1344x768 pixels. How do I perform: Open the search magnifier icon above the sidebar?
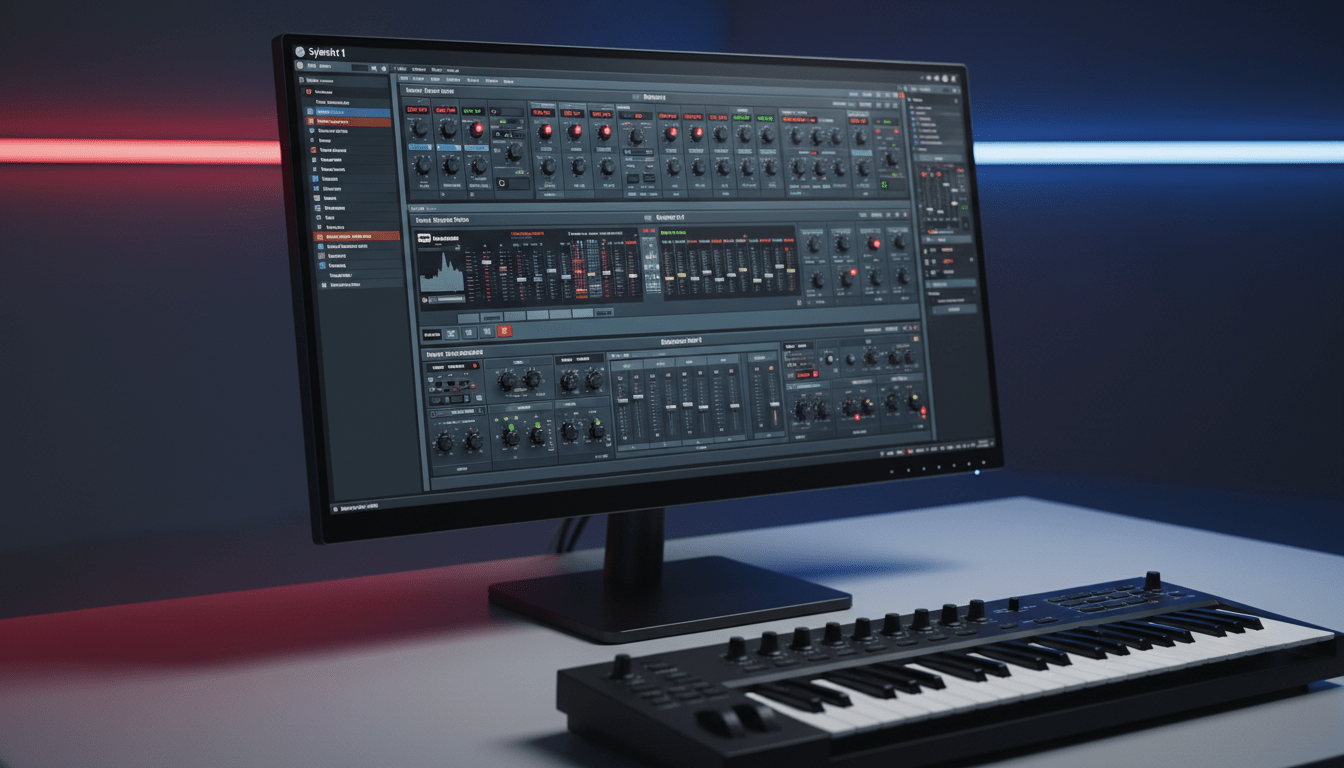(372, 67)
